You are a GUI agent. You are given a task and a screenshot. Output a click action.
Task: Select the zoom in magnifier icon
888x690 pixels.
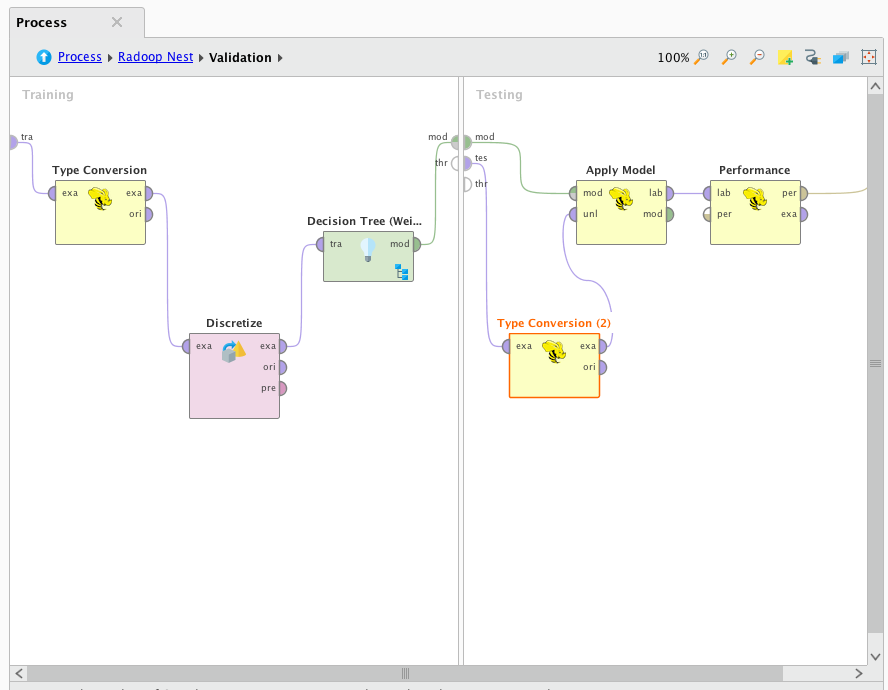tap(729, 57)
